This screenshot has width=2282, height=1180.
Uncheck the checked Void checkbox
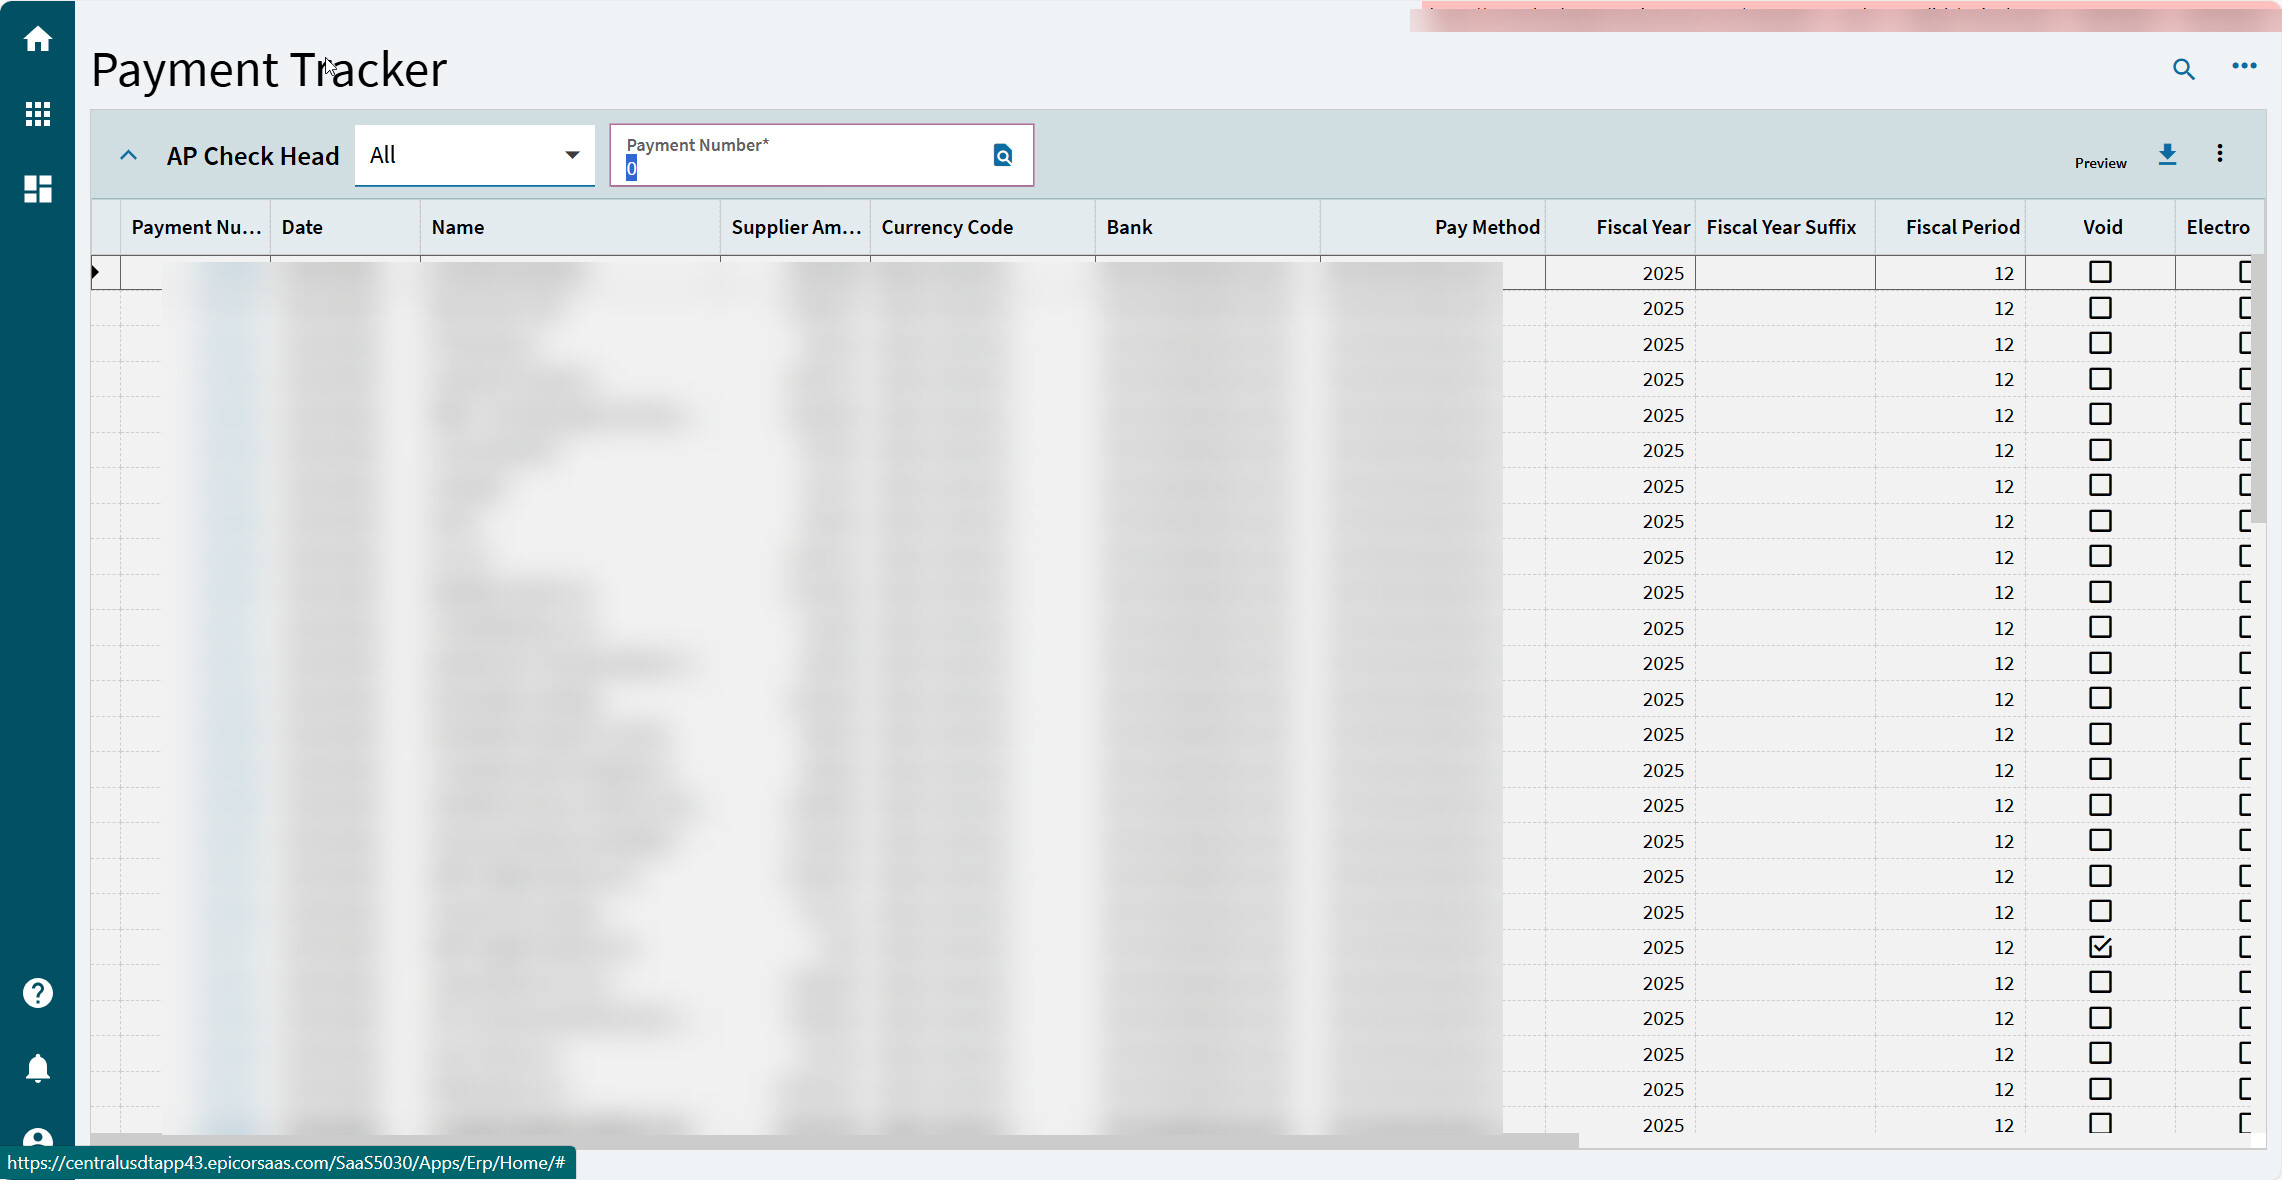2100,947
